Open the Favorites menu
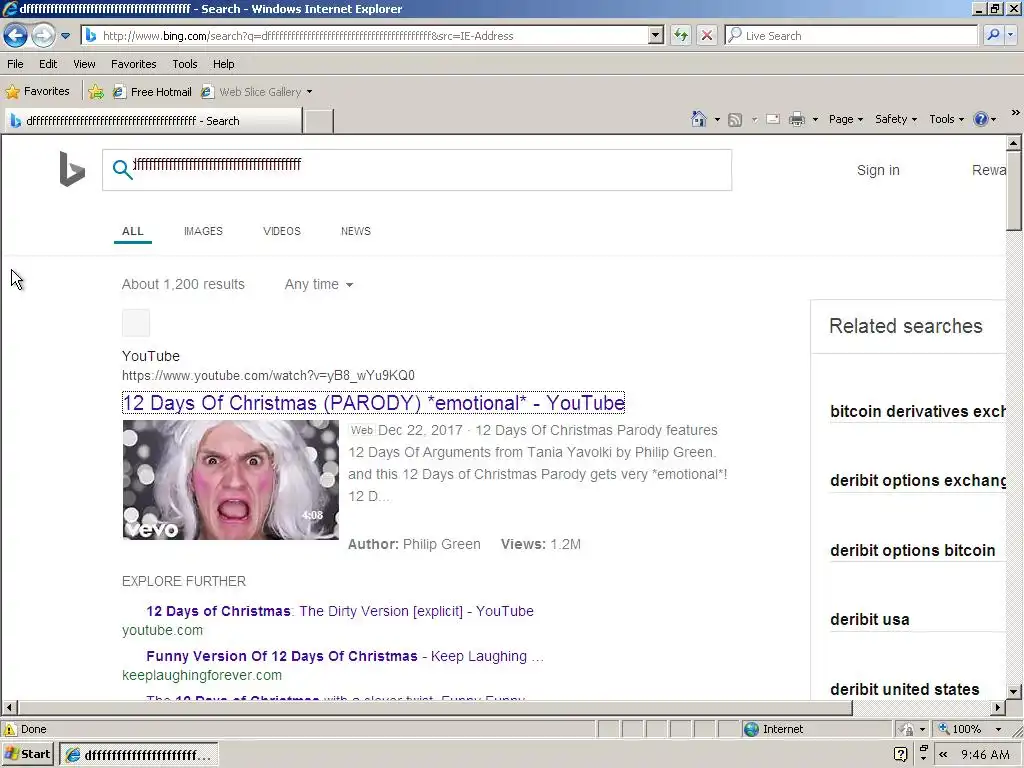The height and width of the screenshot is (768, 1024). (133, 64)
